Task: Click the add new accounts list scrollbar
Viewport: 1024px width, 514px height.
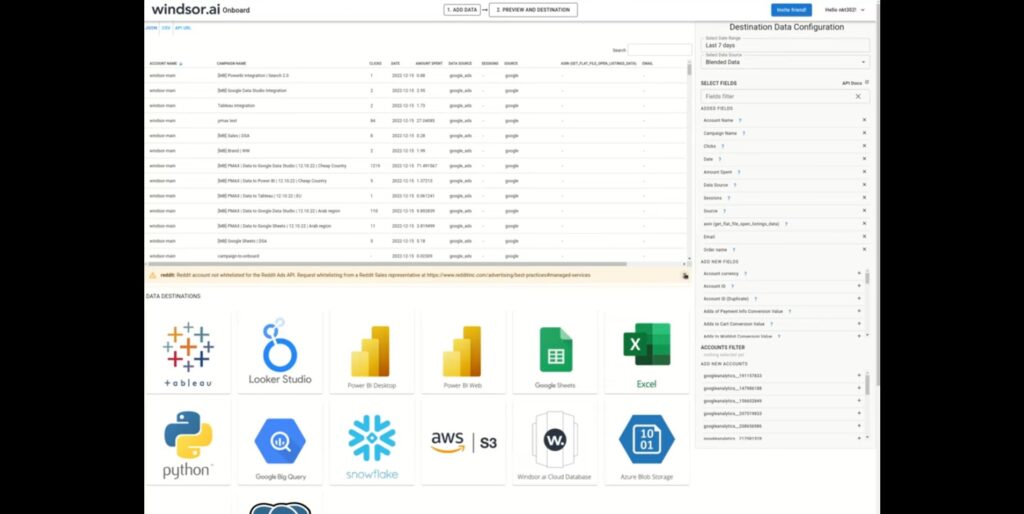Action: (x=867, y=384)
